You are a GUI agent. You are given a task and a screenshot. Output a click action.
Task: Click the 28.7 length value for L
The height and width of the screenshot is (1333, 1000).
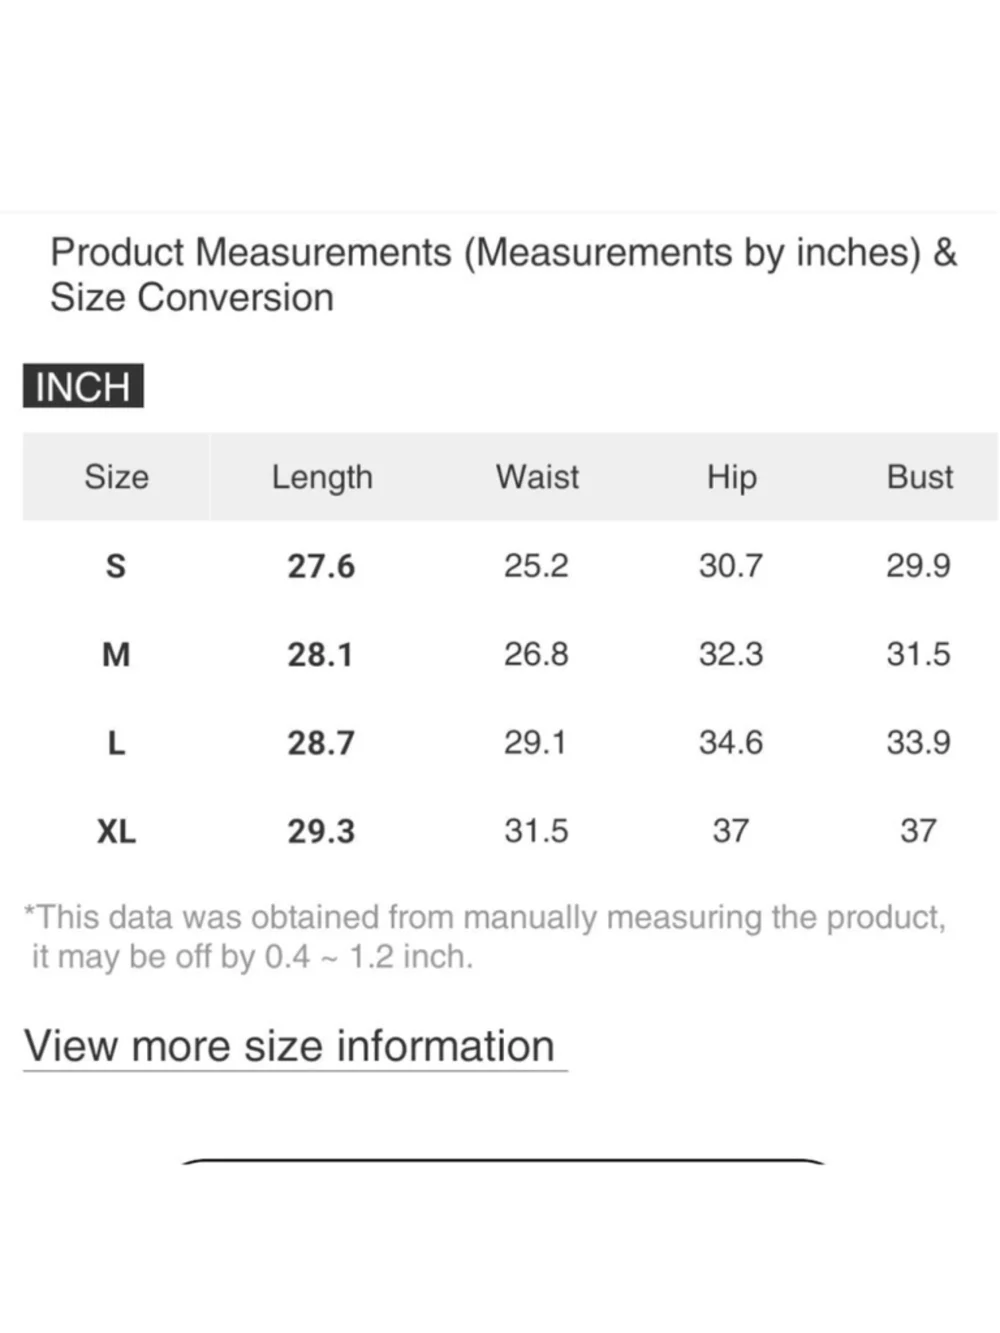point(321,743)
